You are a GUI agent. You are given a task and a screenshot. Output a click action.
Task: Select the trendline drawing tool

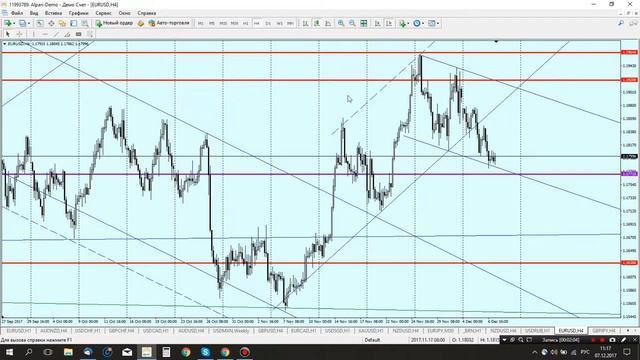pyautogui.click(x=56, y=34)
